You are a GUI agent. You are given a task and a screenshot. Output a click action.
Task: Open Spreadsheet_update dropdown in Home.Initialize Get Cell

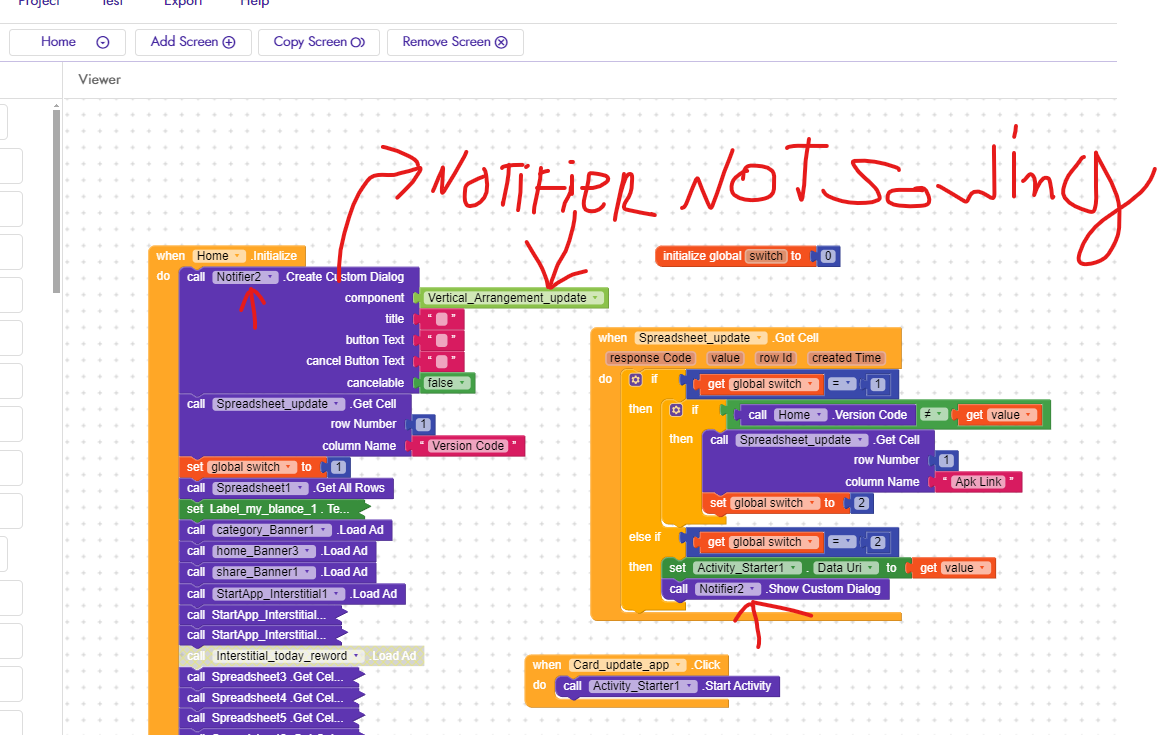[x=279, y=404]
